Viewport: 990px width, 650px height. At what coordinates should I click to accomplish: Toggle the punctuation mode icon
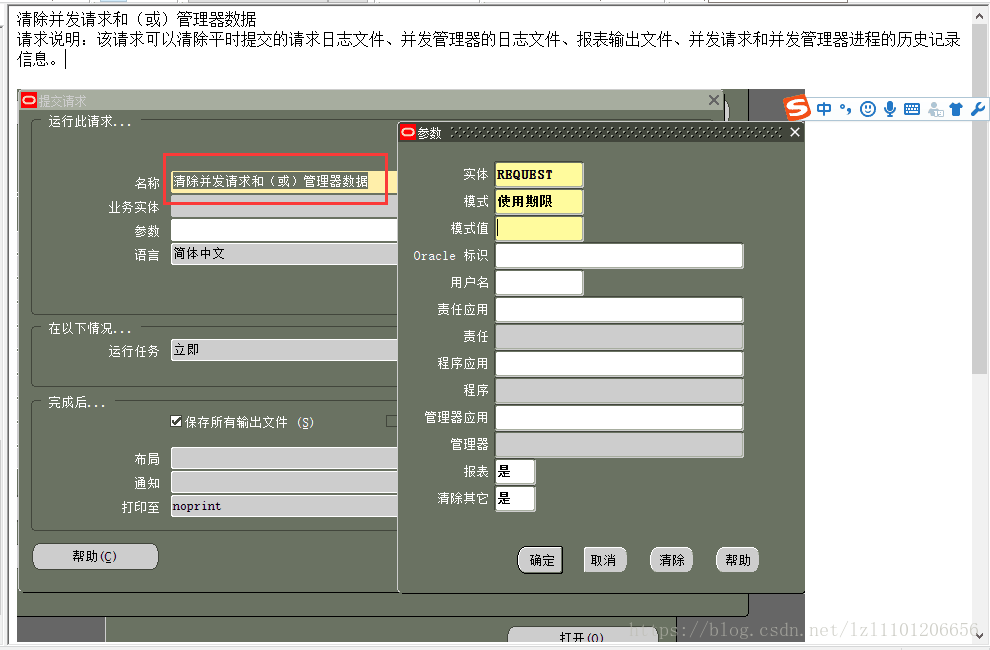(846, 109)
